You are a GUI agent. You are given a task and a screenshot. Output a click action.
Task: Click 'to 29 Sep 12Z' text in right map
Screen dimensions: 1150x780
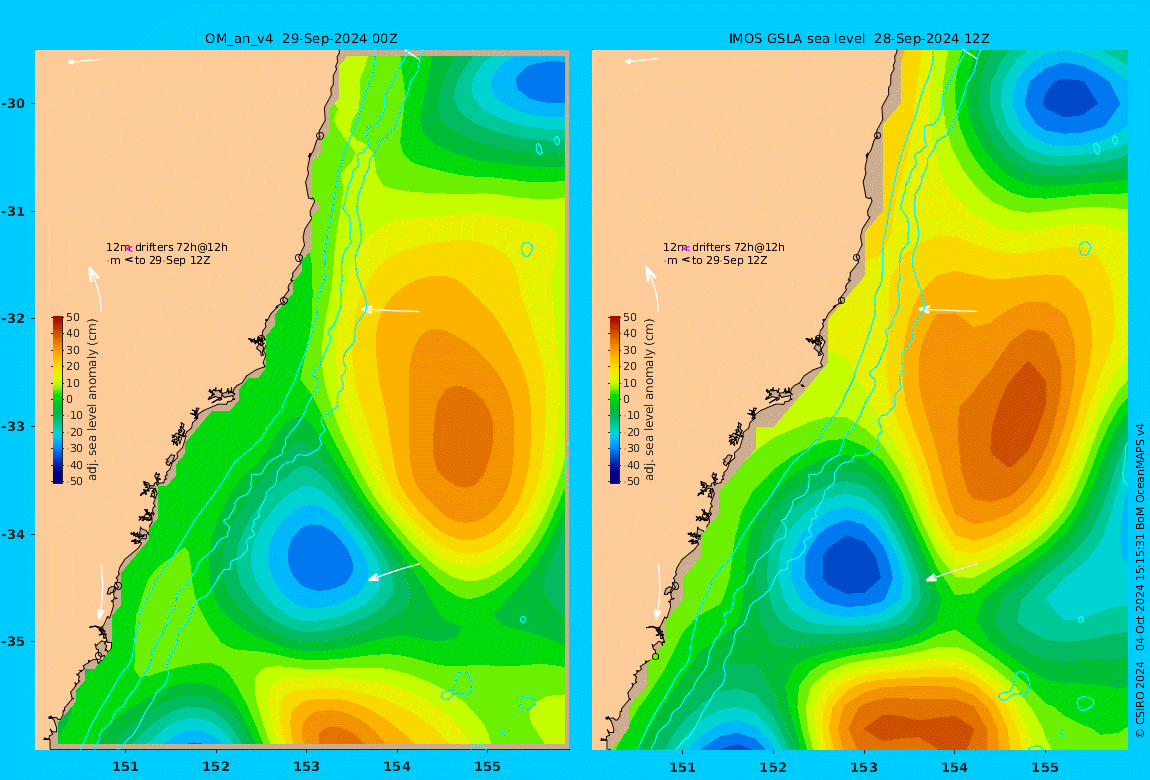click(730, 260)
